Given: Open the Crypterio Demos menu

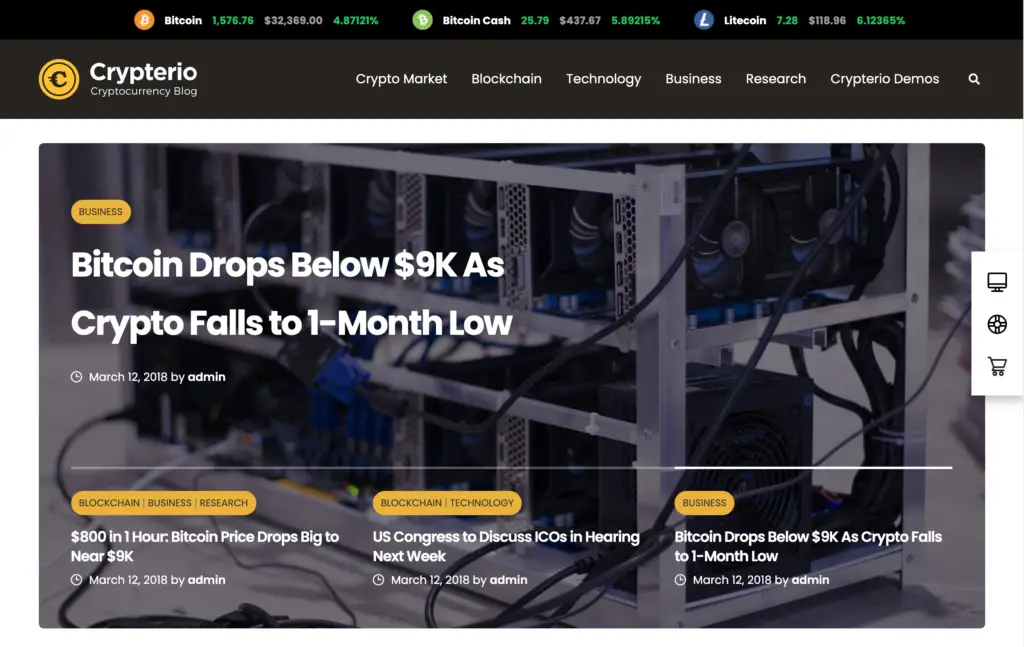Looking at the screenshot, I should [x=884, y=79].
